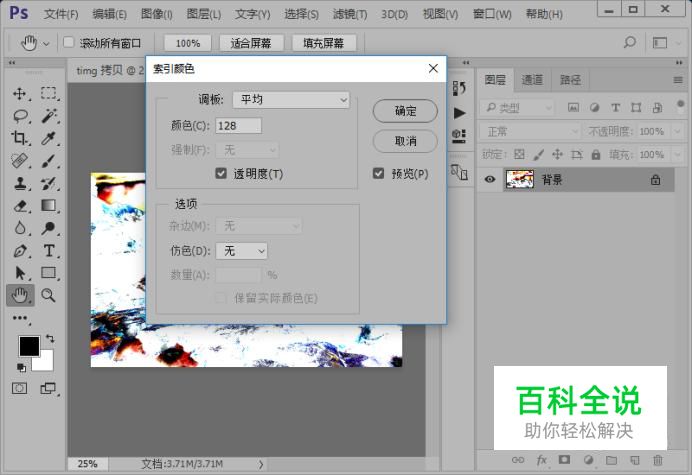Select the Eraser tool
The image size is (692, 475).
click(19, 206)
